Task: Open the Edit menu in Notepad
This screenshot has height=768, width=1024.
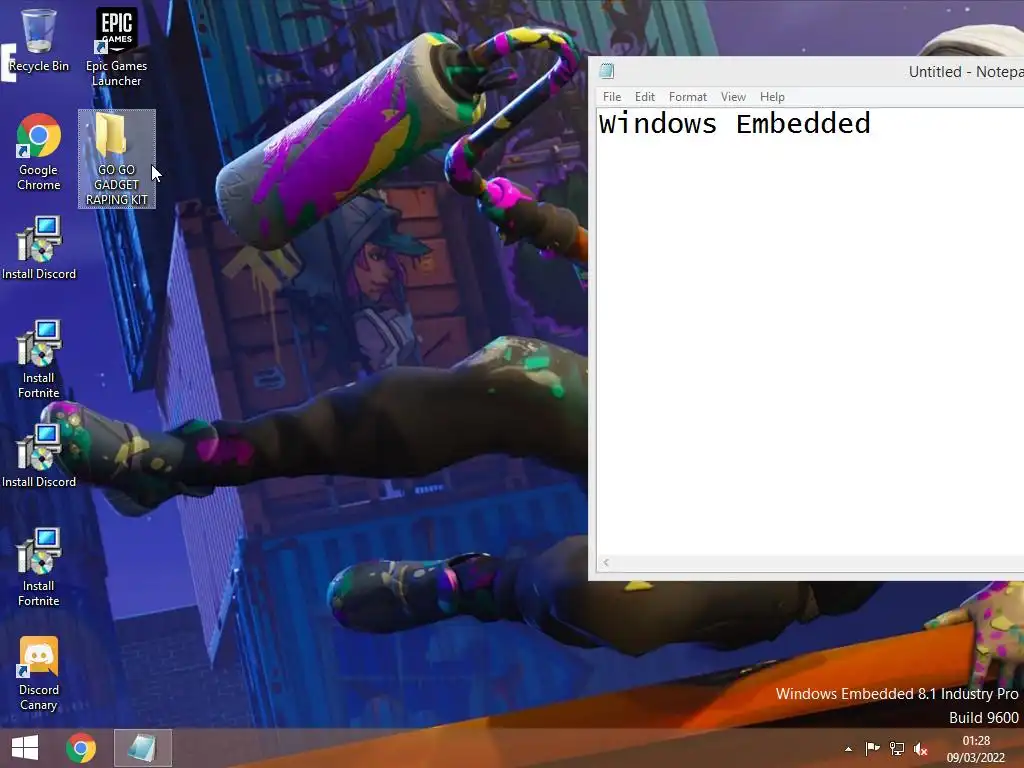Action: tap(645, 97)
